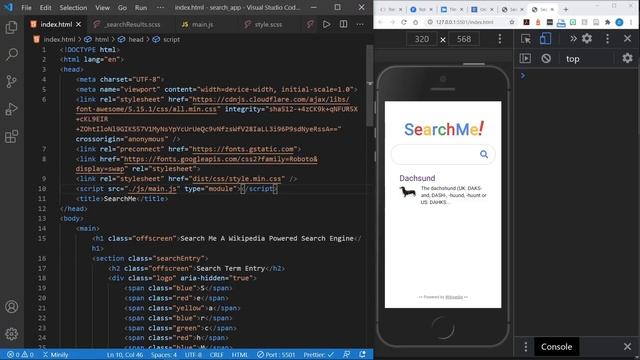This screenshot has height=360, width=640.
Task: Go back in Chrome
Action: [x=380, y=22]
